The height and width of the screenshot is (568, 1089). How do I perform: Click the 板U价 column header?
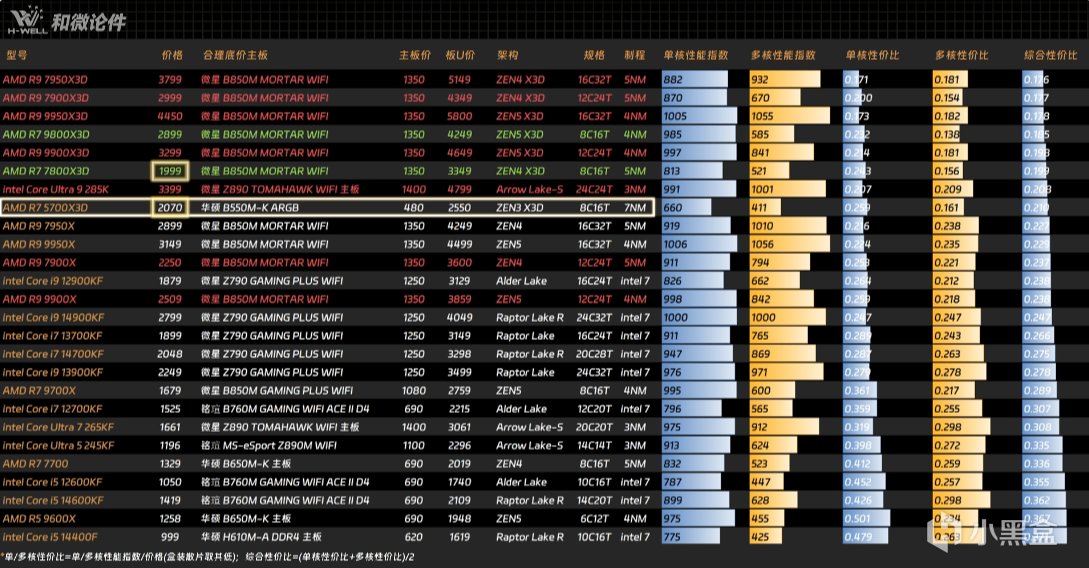coord(460,55)
